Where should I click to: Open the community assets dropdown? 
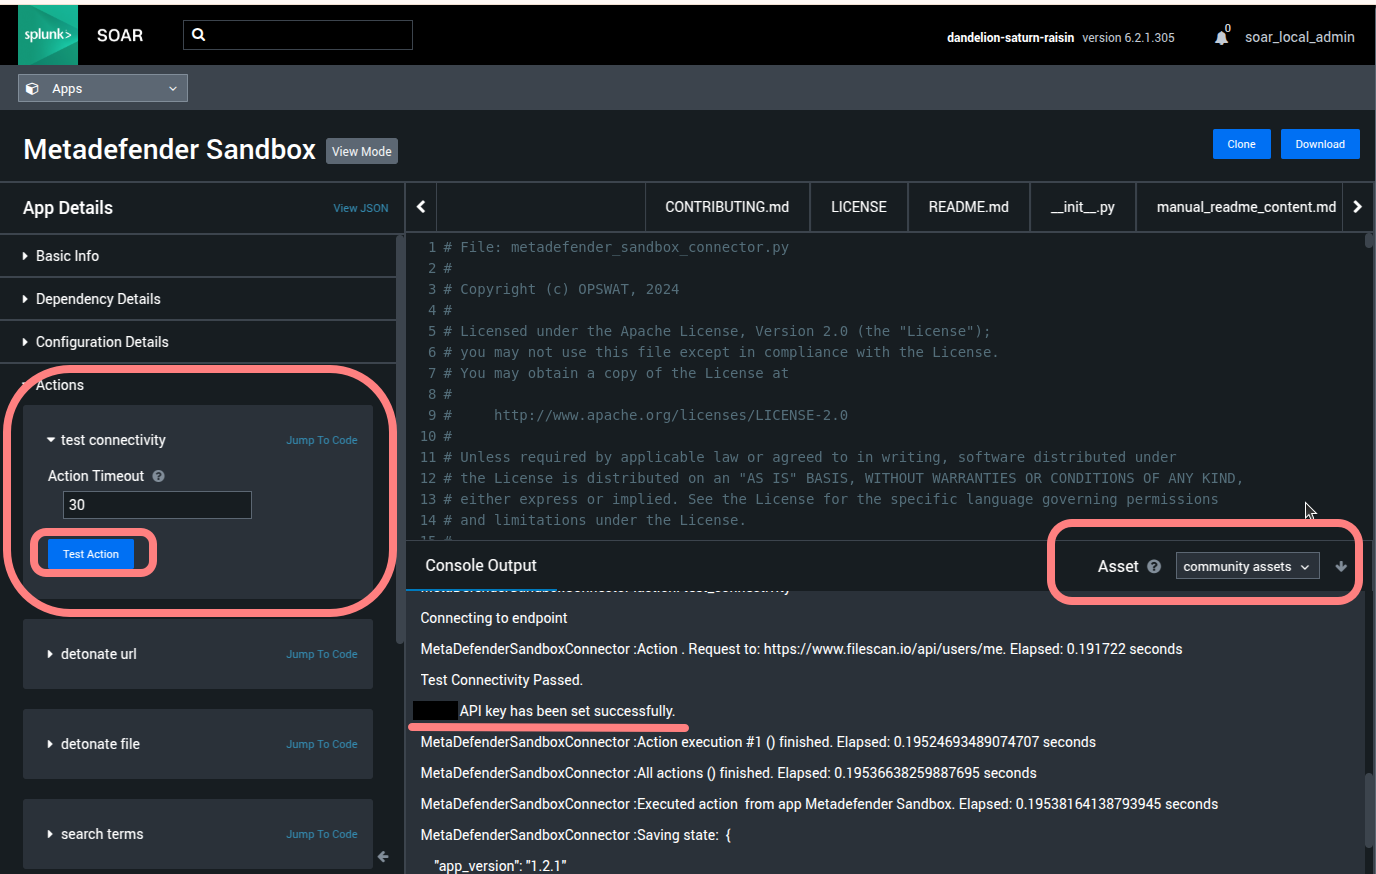[x=1247, y=566]
